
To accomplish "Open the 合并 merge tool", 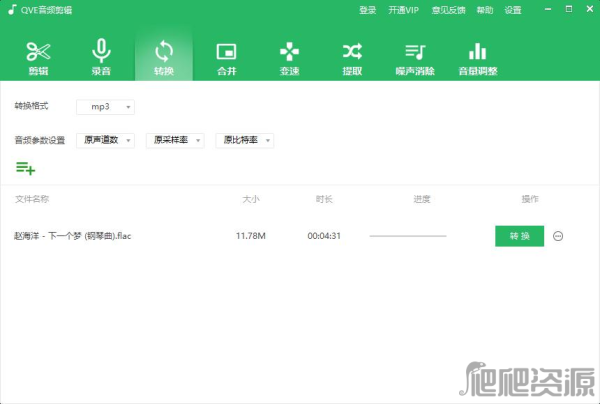I will click(227, 58).
